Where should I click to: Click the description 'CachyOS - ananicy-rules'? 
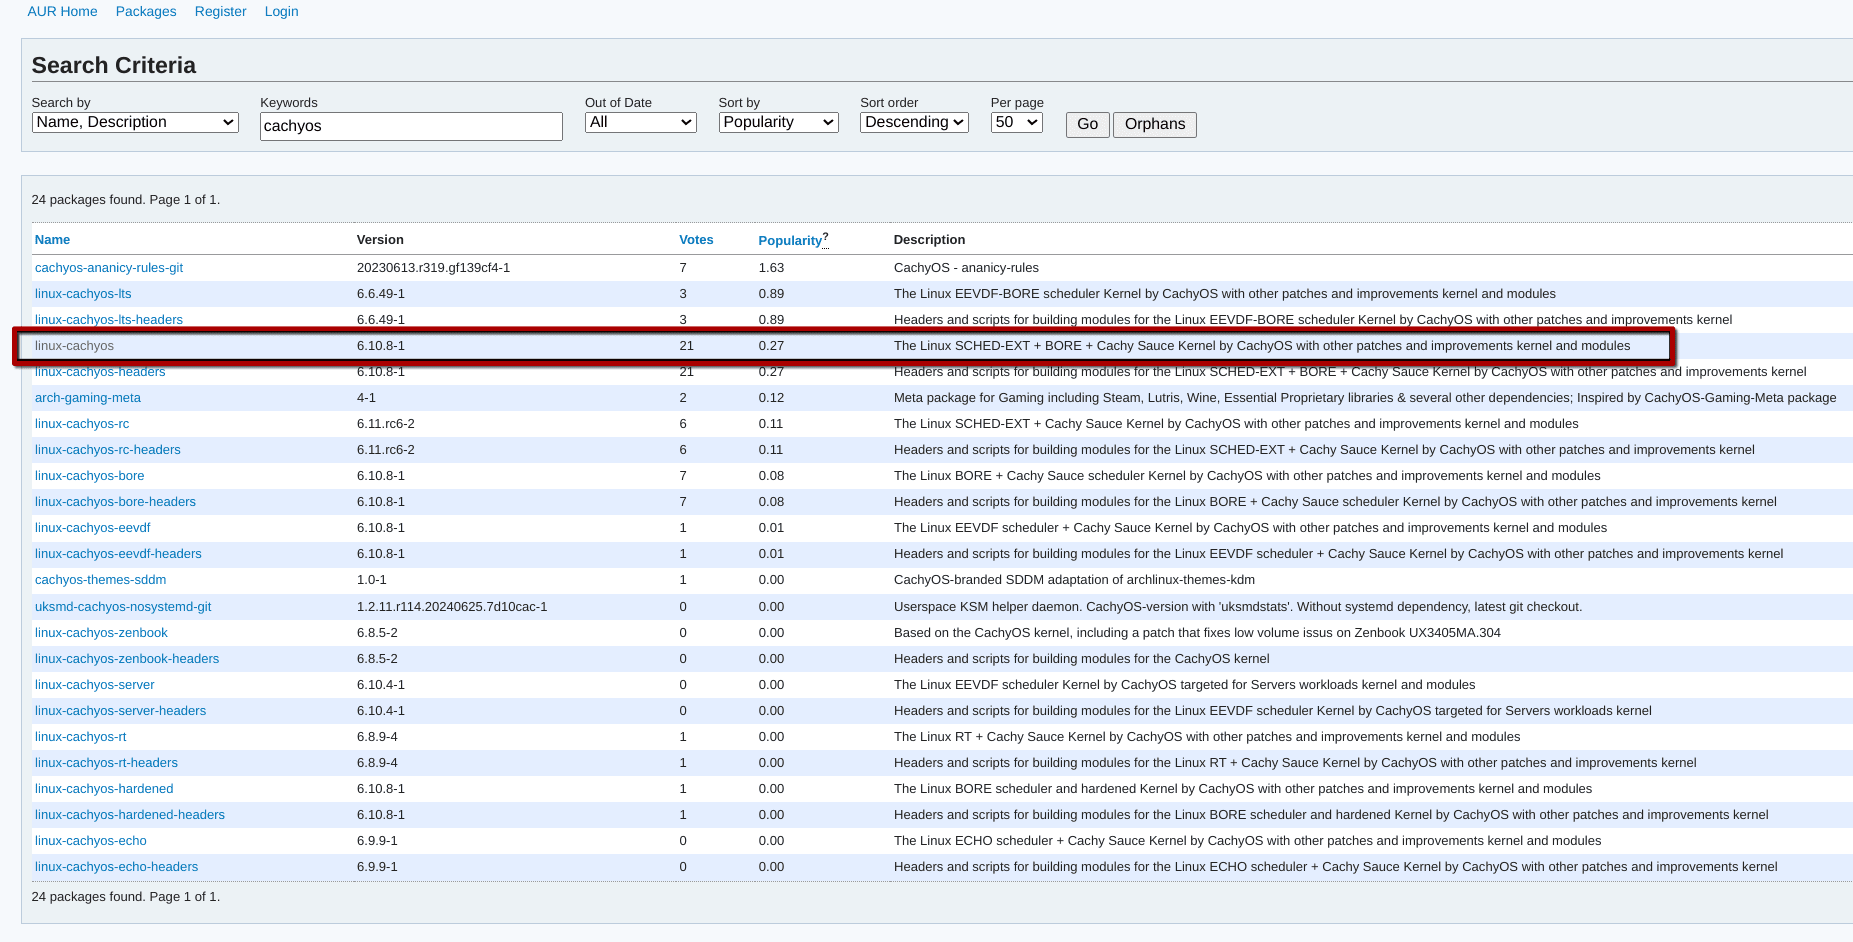966,268
